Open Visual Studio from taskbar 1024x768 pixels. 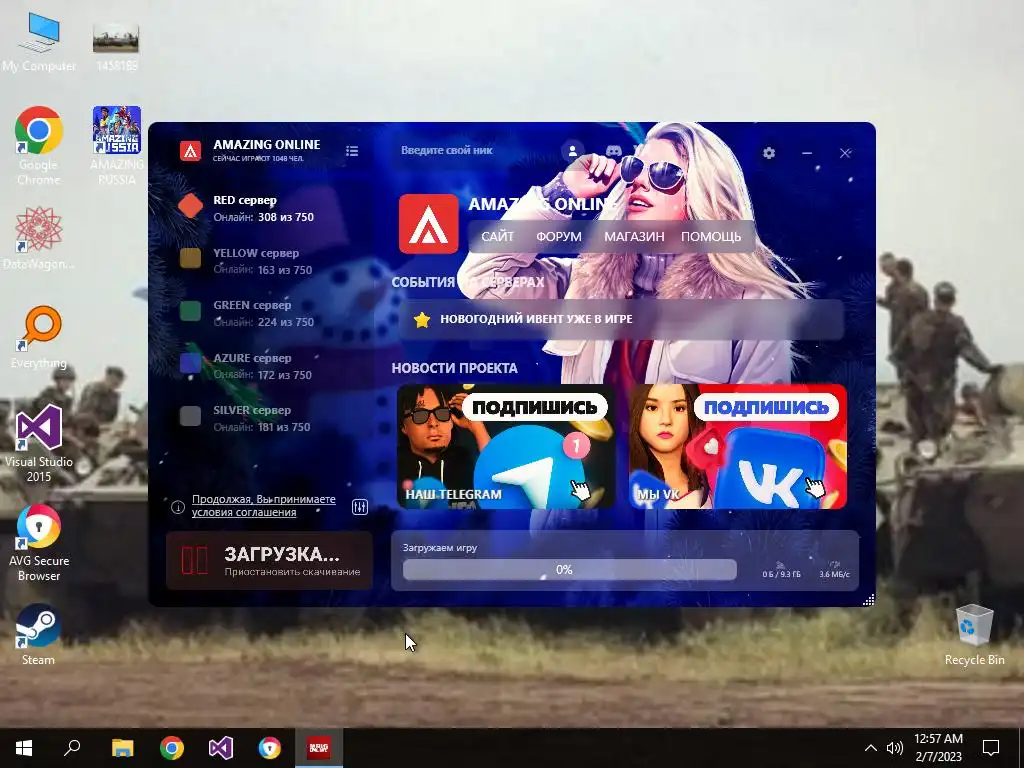click(221, 748)
